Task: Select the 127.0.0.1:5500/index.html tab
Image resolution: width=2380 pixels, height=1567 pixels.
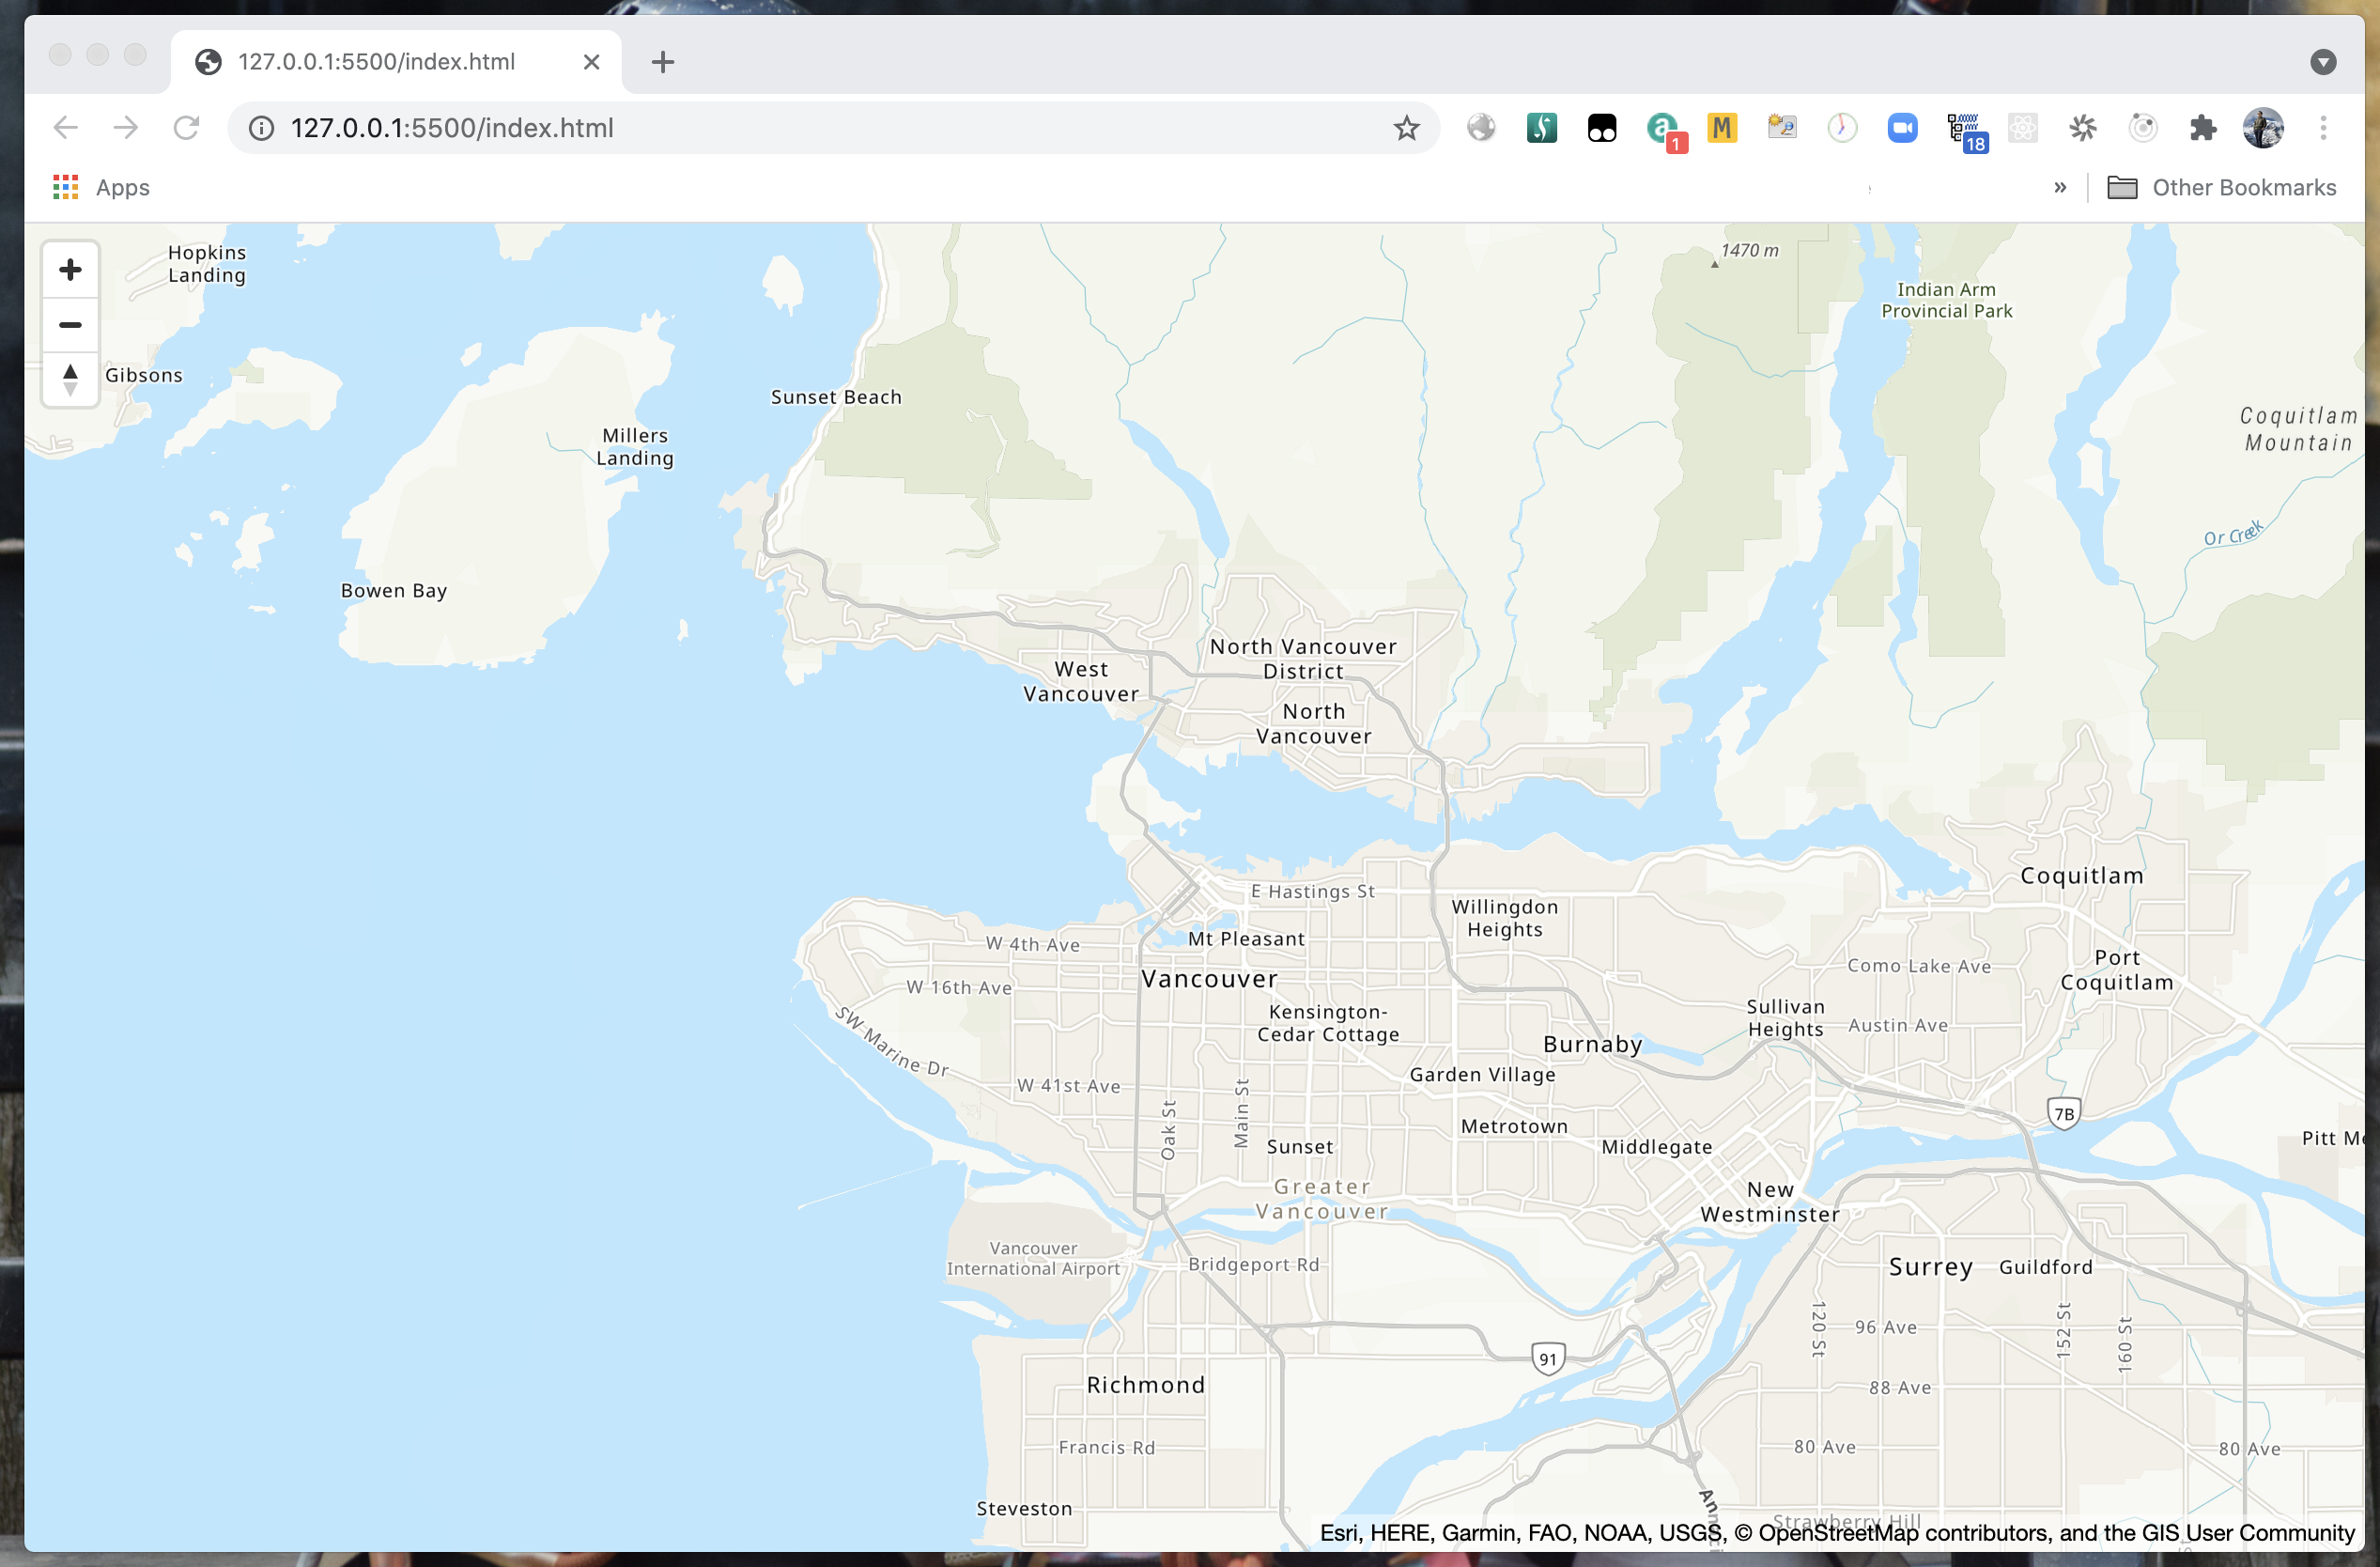Action: click(x=377, y=62)
